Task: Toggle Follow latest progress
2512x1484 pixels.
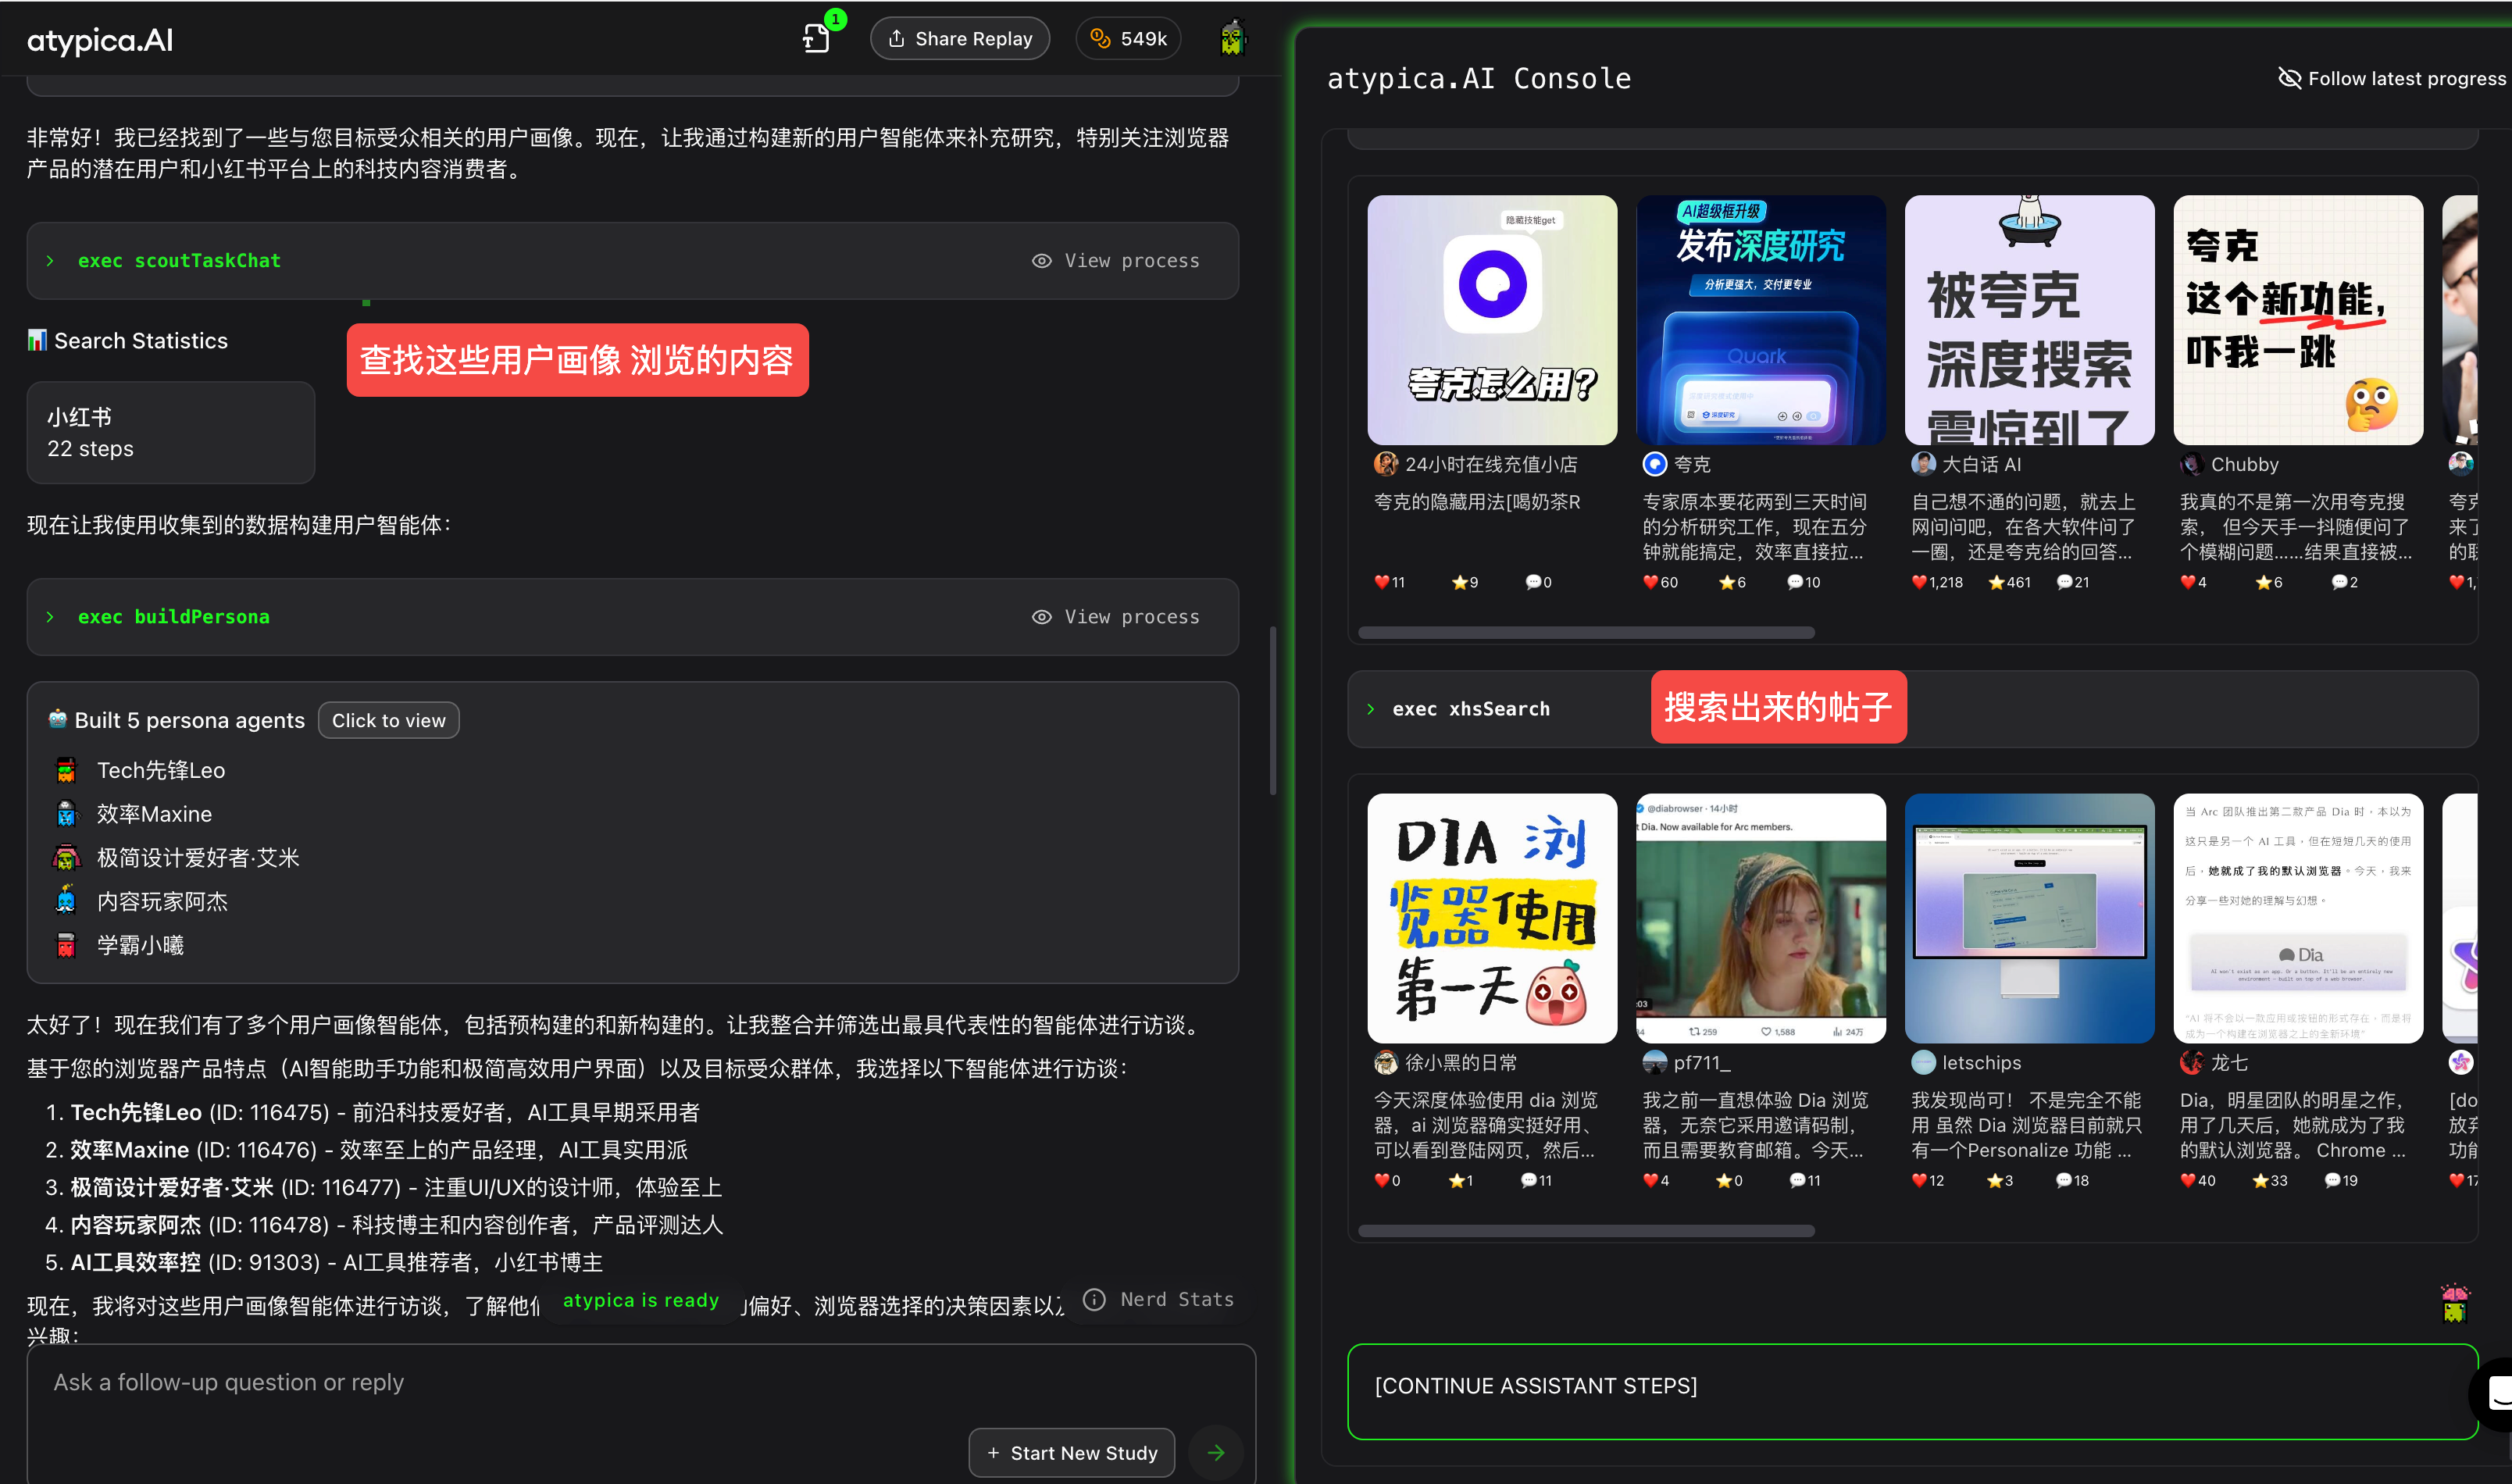Action: pyautogui.click(x=2391, y=78)
